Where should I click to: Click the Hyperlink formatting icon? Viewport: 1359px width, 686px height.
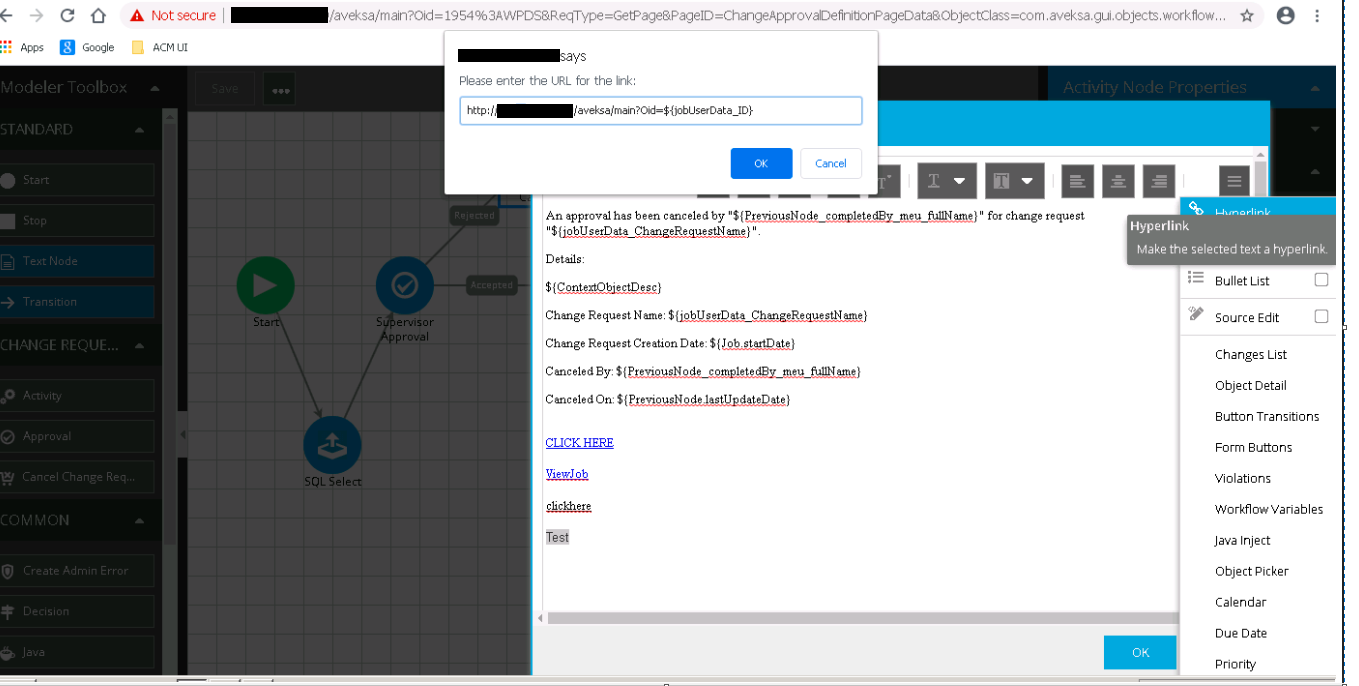click(1195, 208)
